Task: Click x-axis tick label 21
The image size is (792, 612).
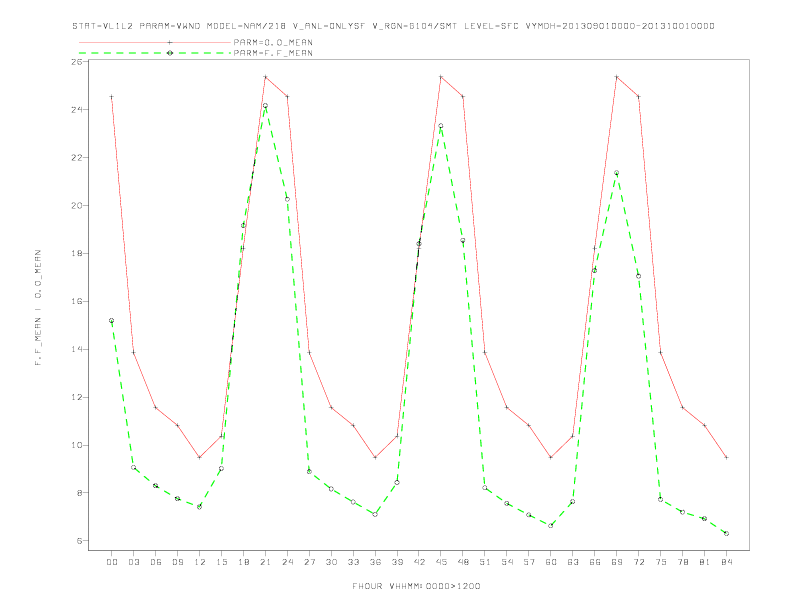Action: click(x=265, y=562)
